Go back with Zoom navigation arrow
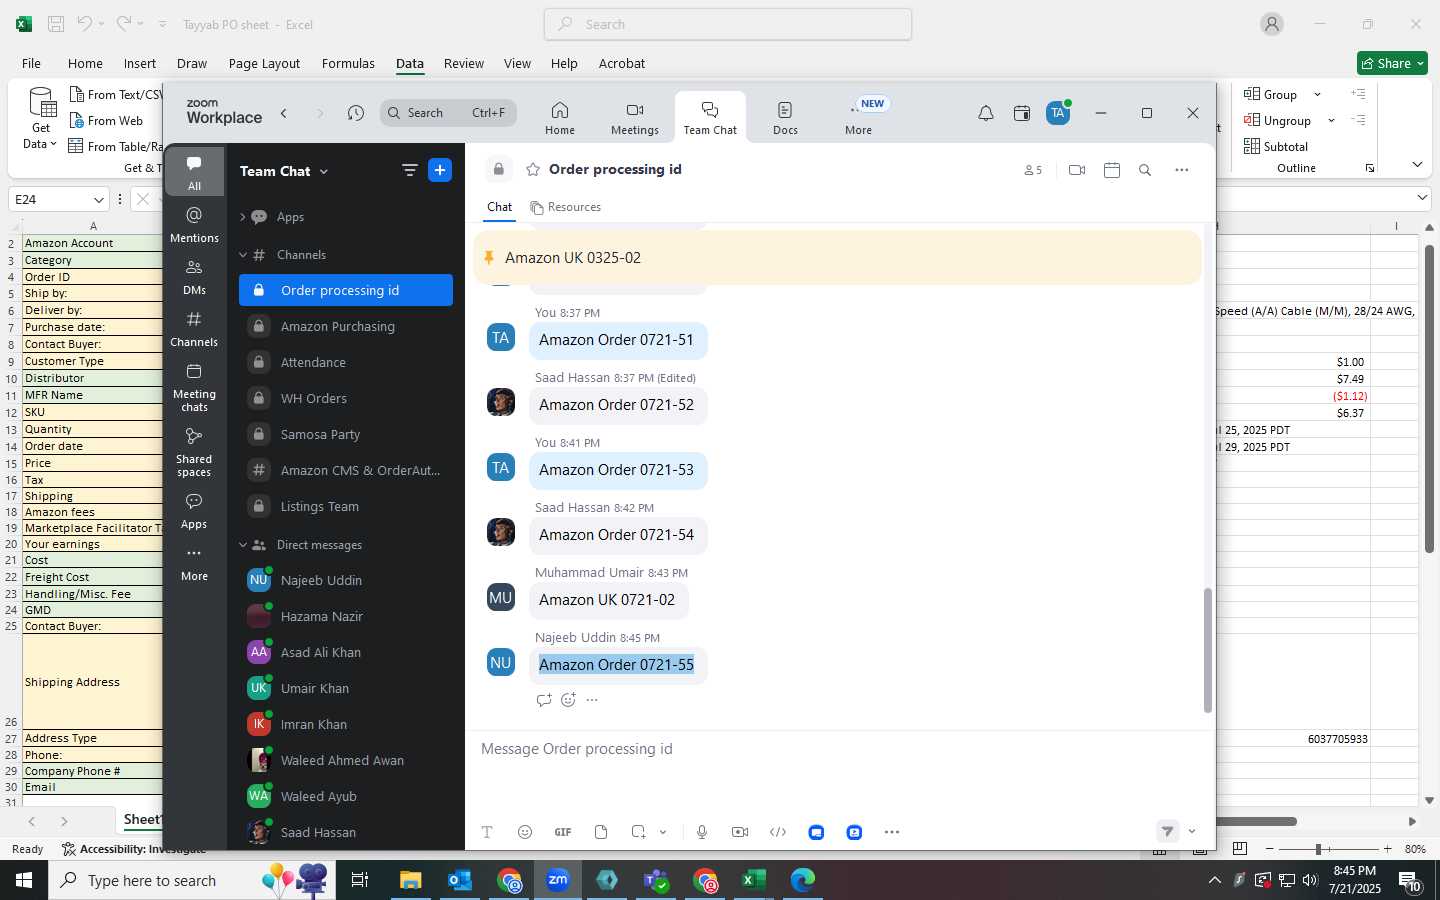 pos(284,113)
